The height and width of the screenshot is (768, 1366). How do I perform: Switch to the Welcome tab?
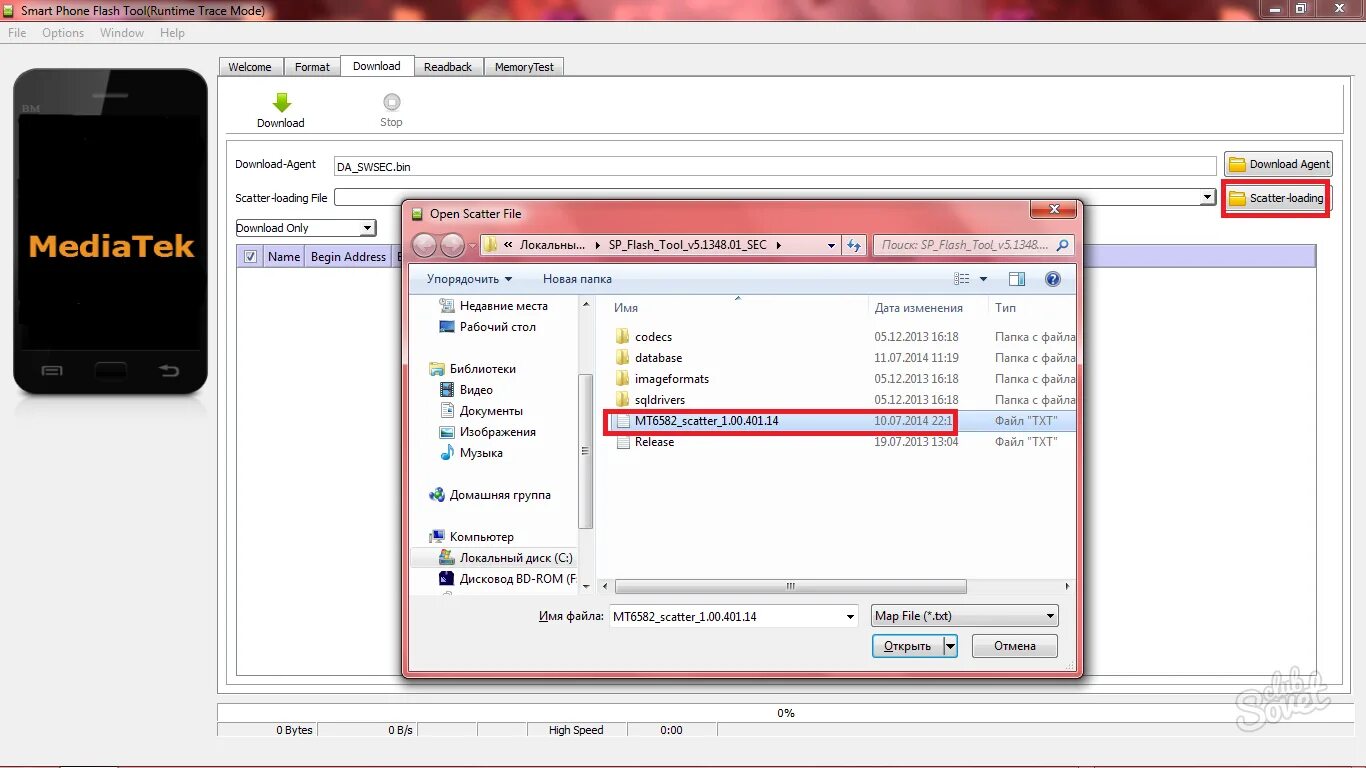click(250, 67)
